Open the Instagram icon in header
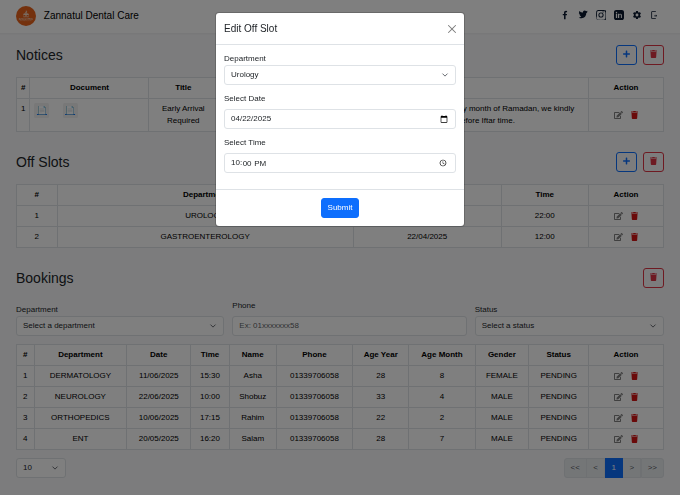This screenshot has height=495, width=680. (601, 15)
